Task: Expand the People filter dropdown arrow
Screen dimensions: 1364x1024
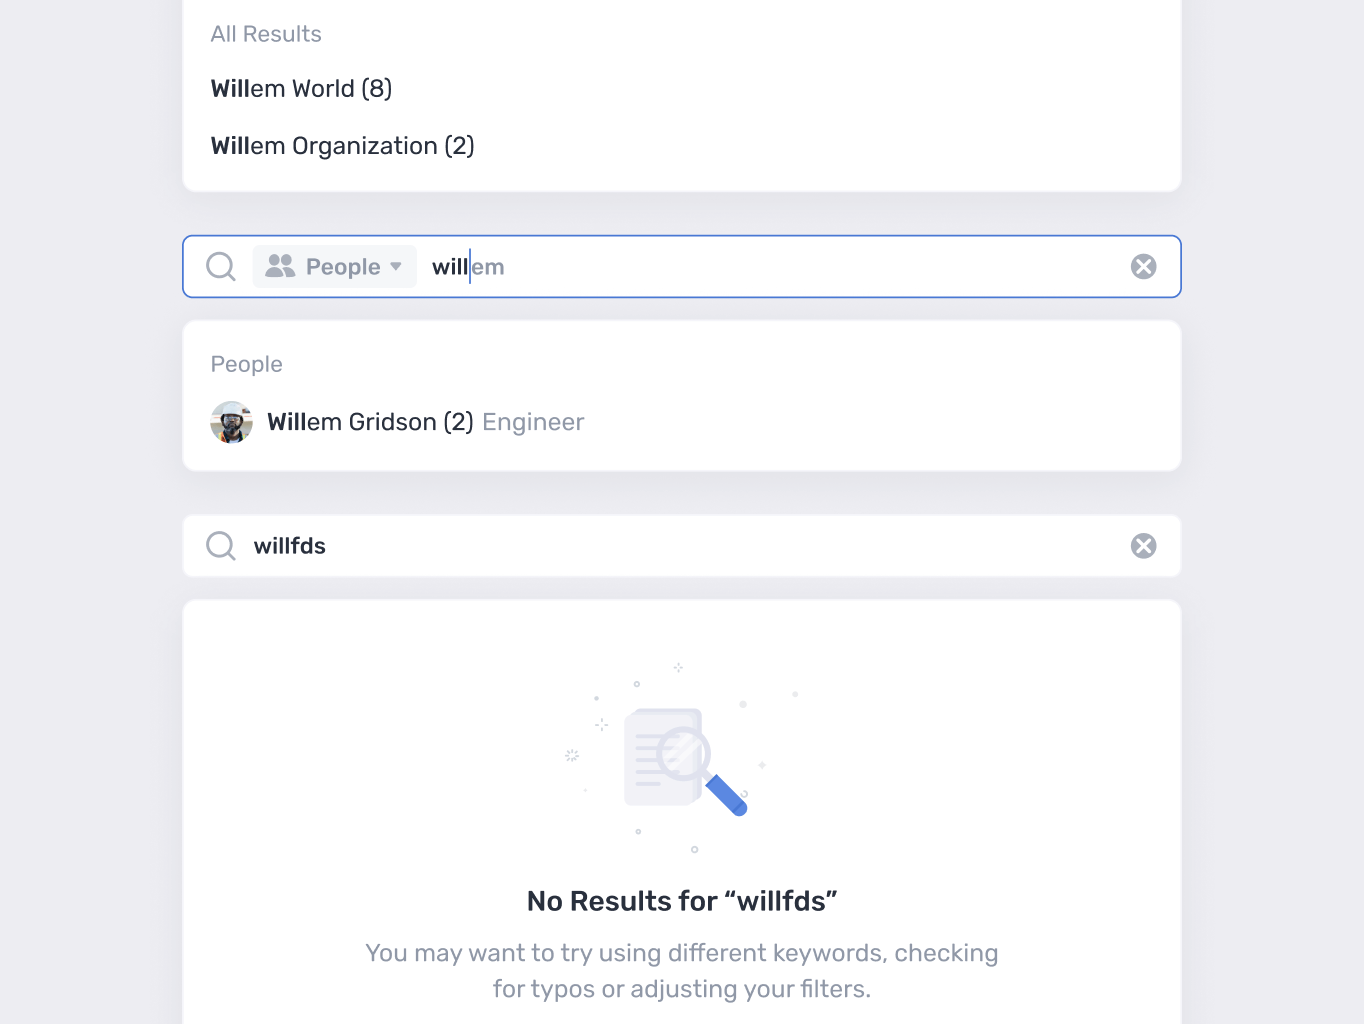Action: (396, 266)
